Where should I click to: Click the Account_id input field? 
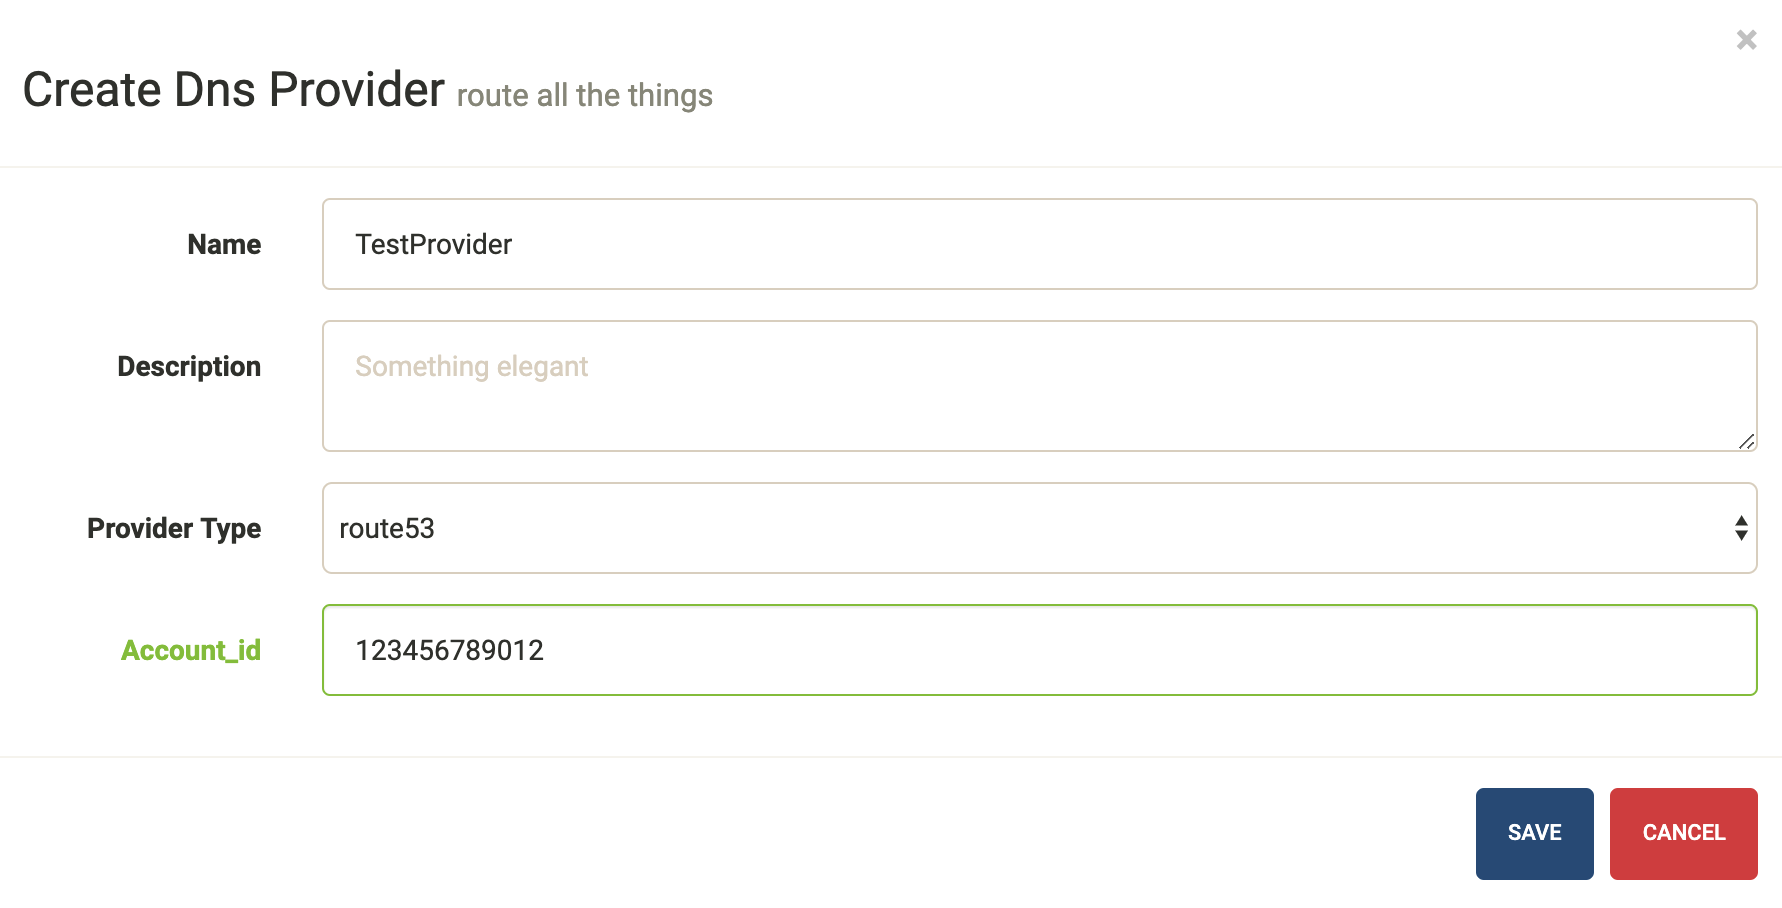point(900,650)
